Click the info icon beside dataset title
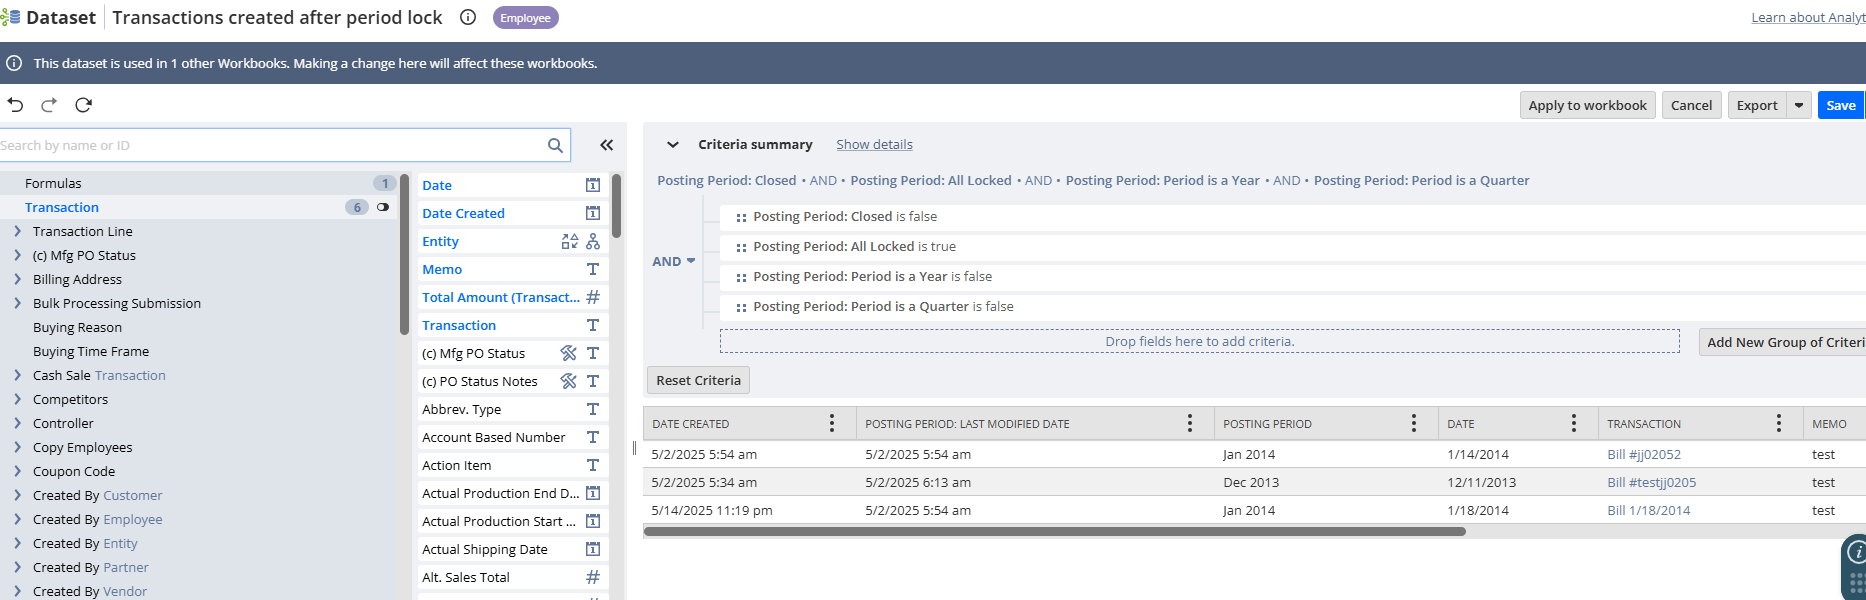Image resolution: width=1866 pixels, height=600 pixels. [467, 18]
